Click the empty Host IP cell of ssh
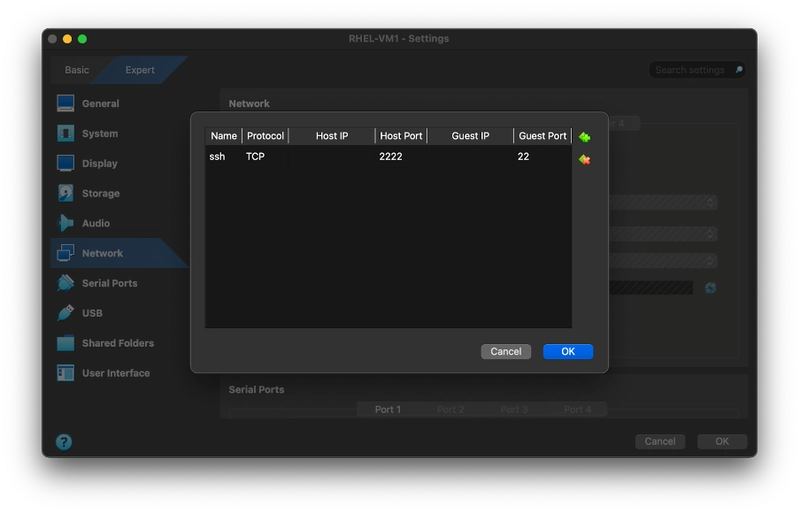This screenshot has height=513, width=800. point(332,157)
